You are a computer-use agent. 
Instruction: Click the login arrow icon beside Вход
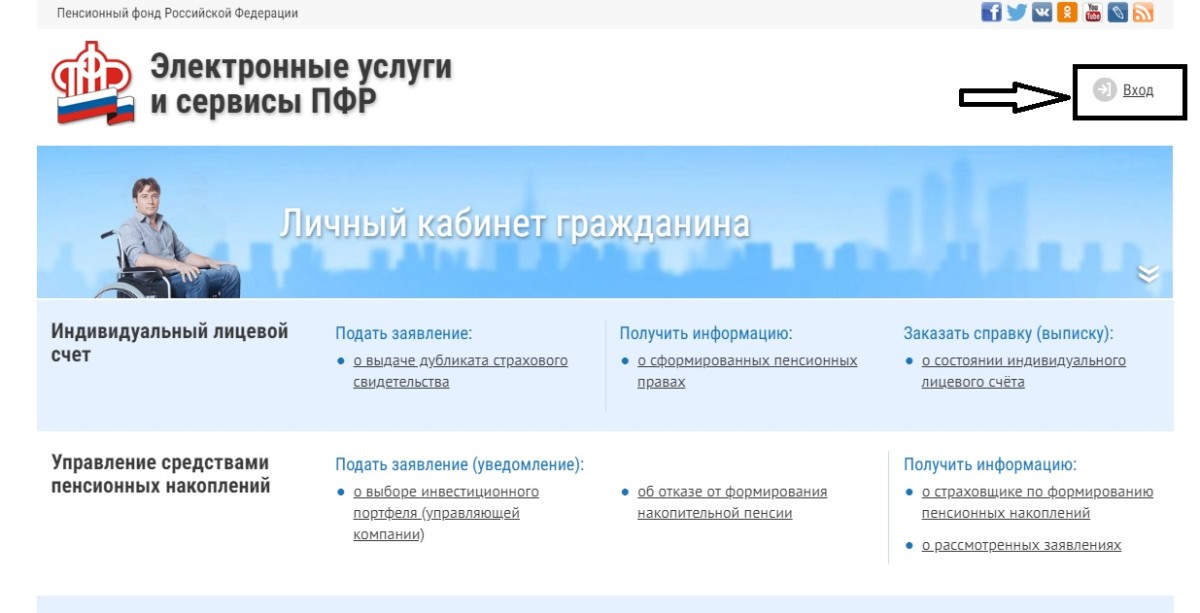click(1104, 90)
